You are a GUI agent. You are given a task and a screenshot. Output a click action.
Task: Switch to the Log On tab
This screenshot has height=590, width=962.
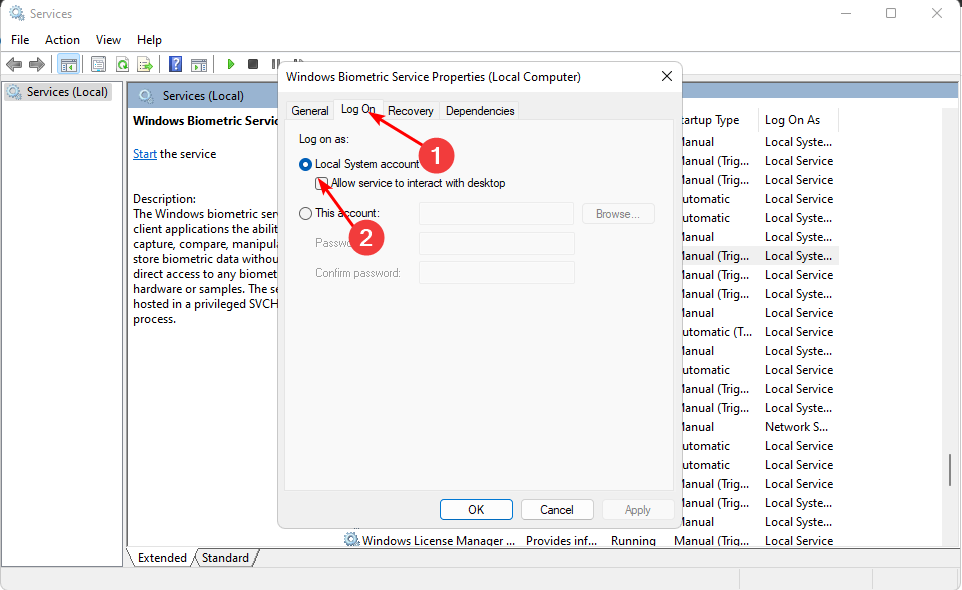[x=358, y=109]
